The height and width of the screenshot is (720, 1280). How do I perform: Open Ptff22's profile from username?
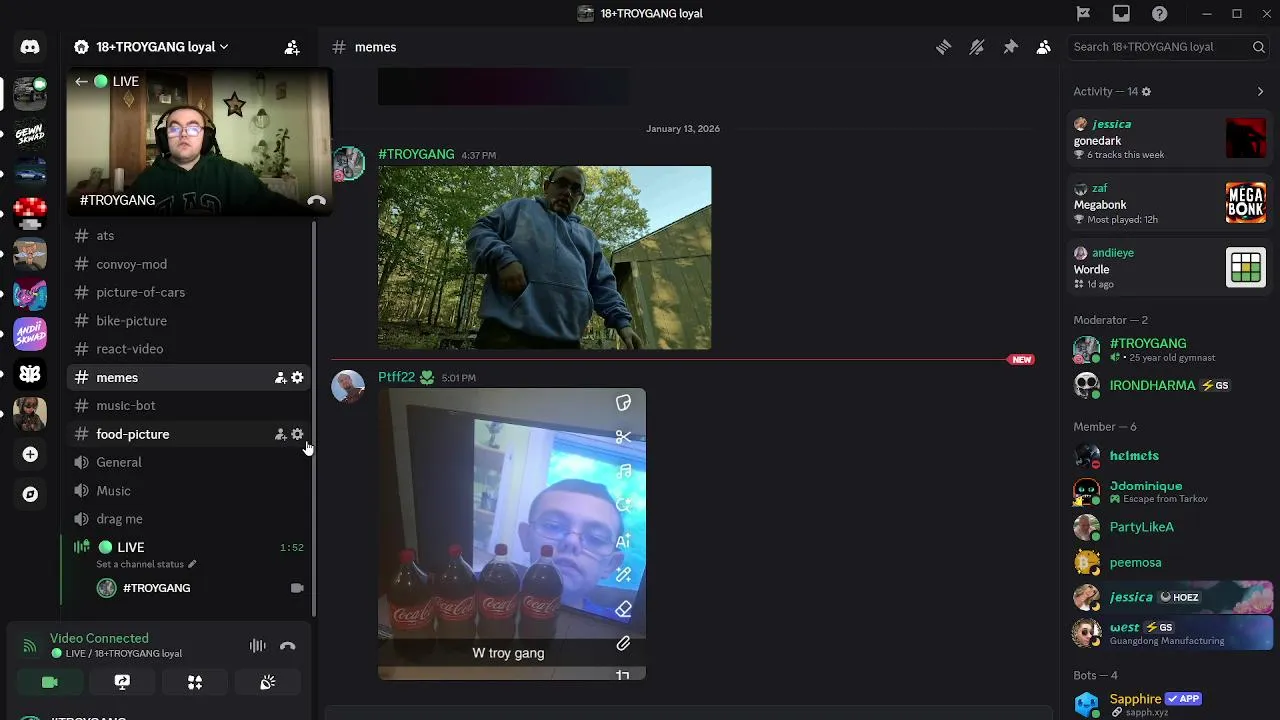[396, 377]
